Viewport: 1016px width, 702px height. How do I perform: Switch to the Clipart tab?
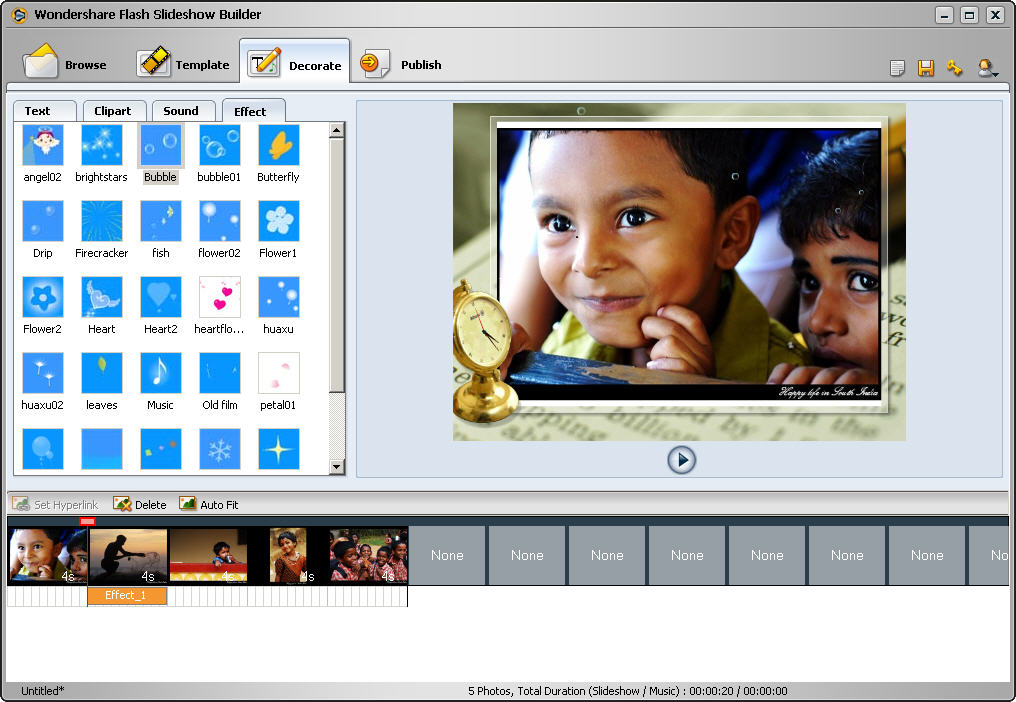[x=113, y=111]
